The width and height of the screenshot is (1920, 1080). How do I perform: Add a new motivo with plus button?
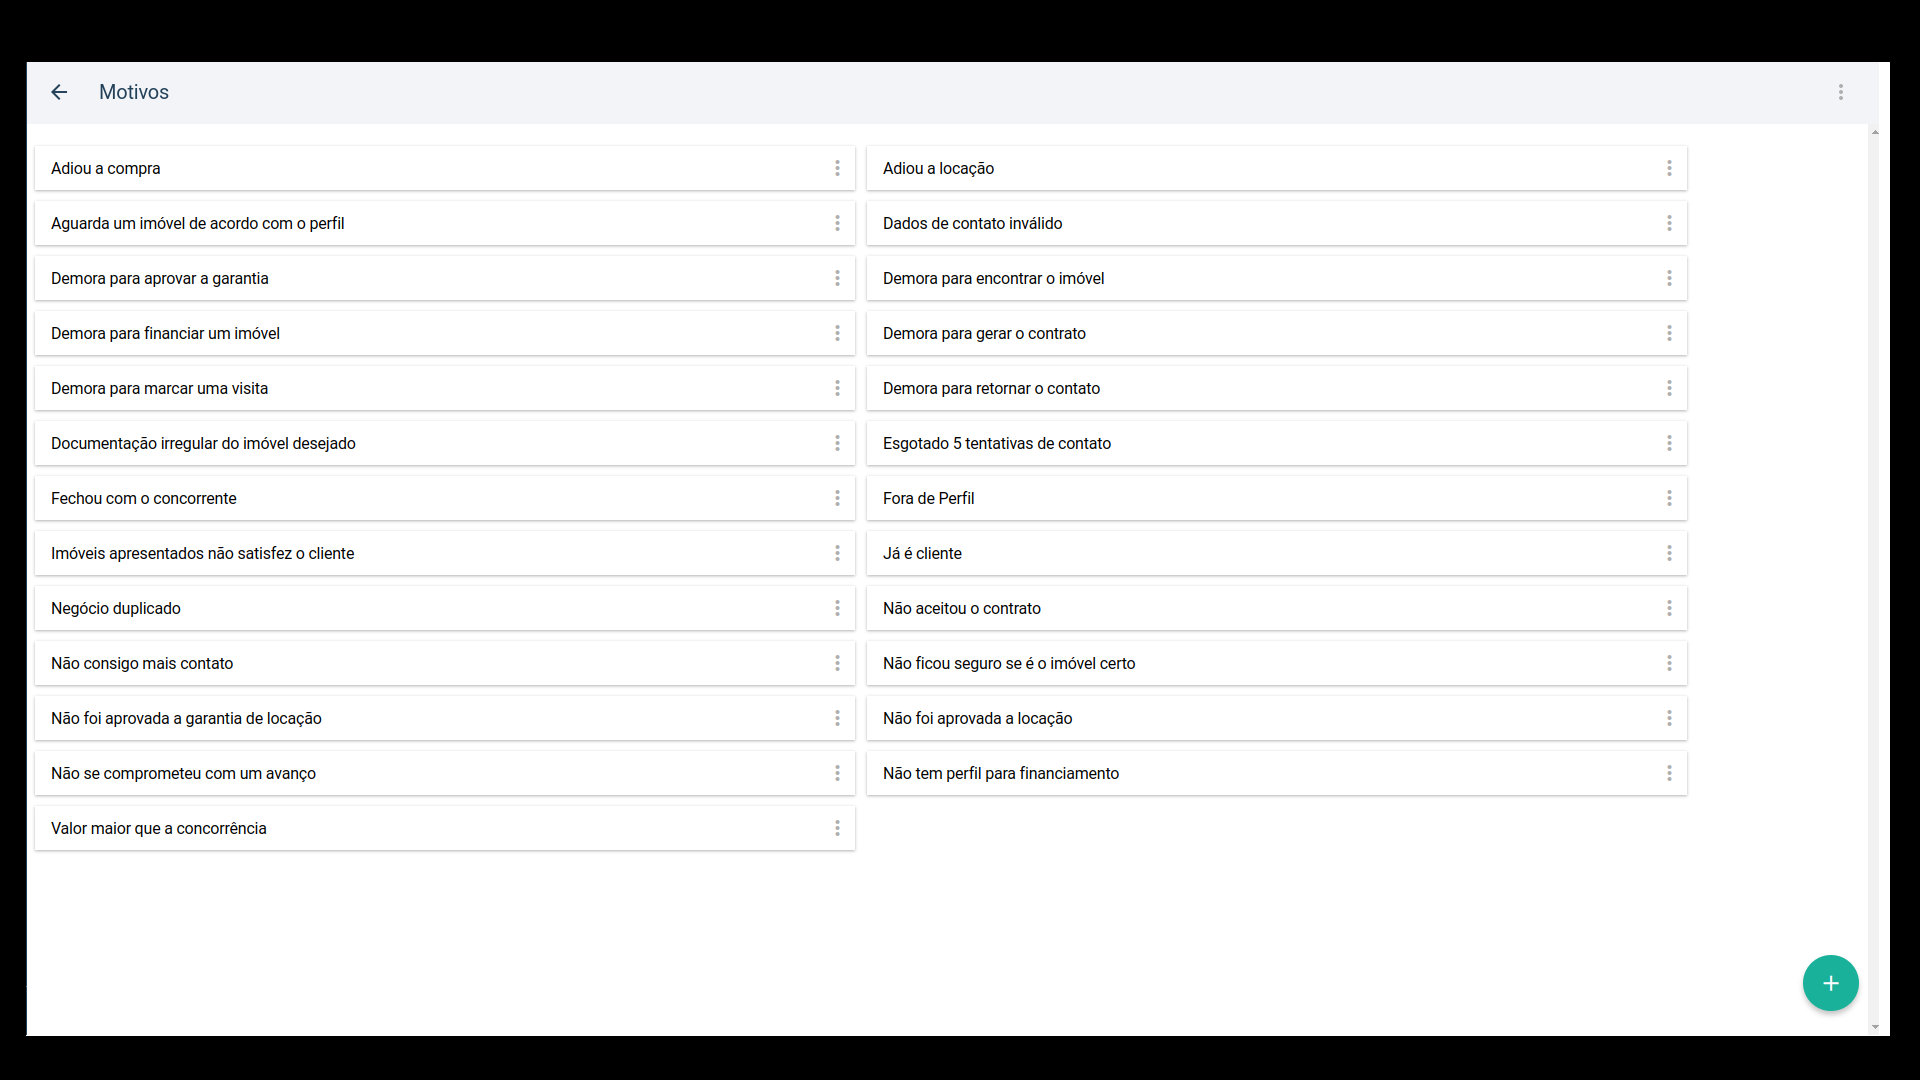click(1830, 983)
